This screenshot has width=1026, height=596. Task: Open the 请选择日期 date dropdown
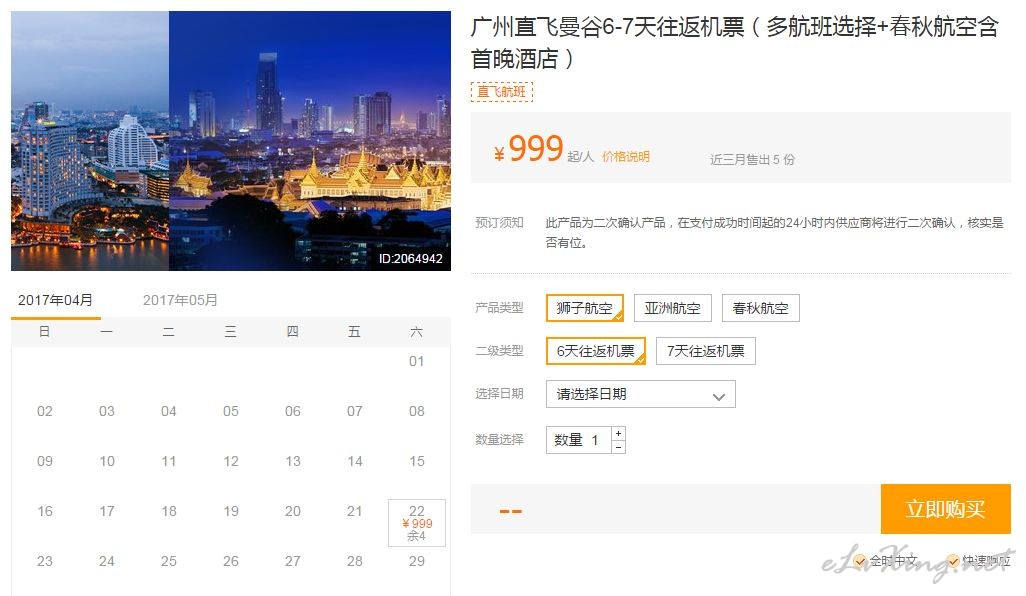click(x=640, y=394)
